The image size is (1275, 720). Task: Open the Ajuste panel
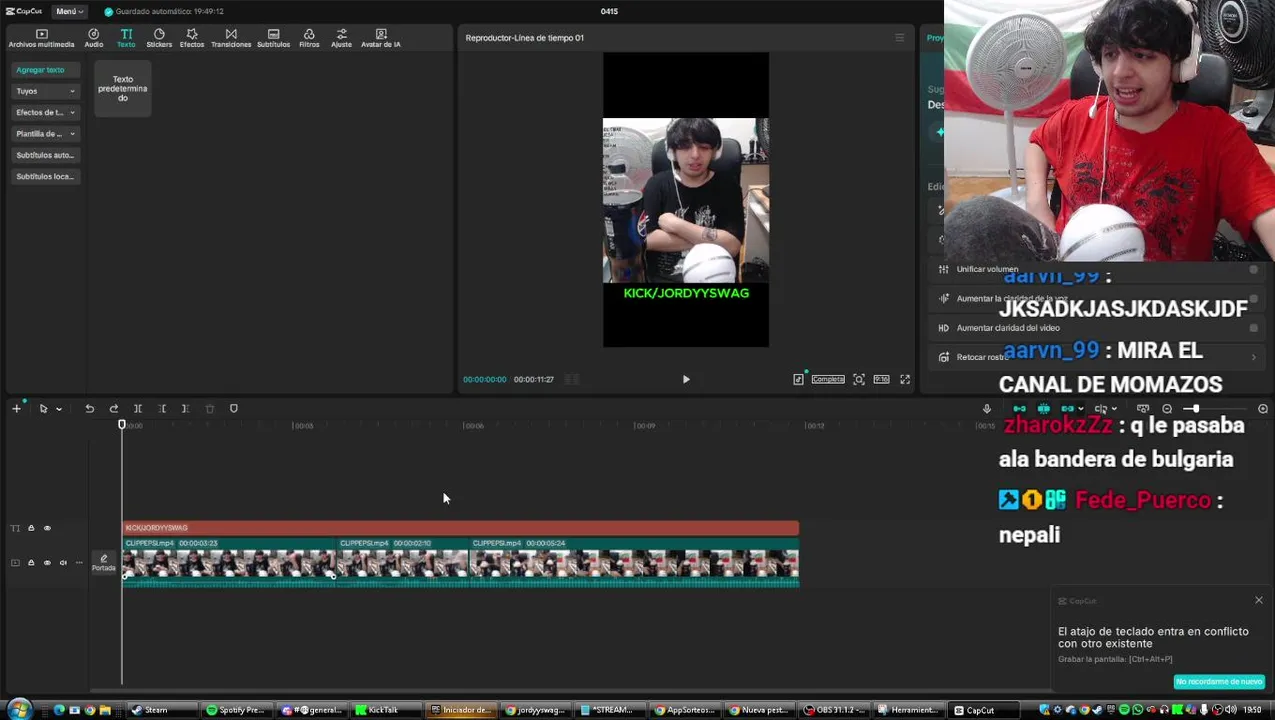click(341, 38)
